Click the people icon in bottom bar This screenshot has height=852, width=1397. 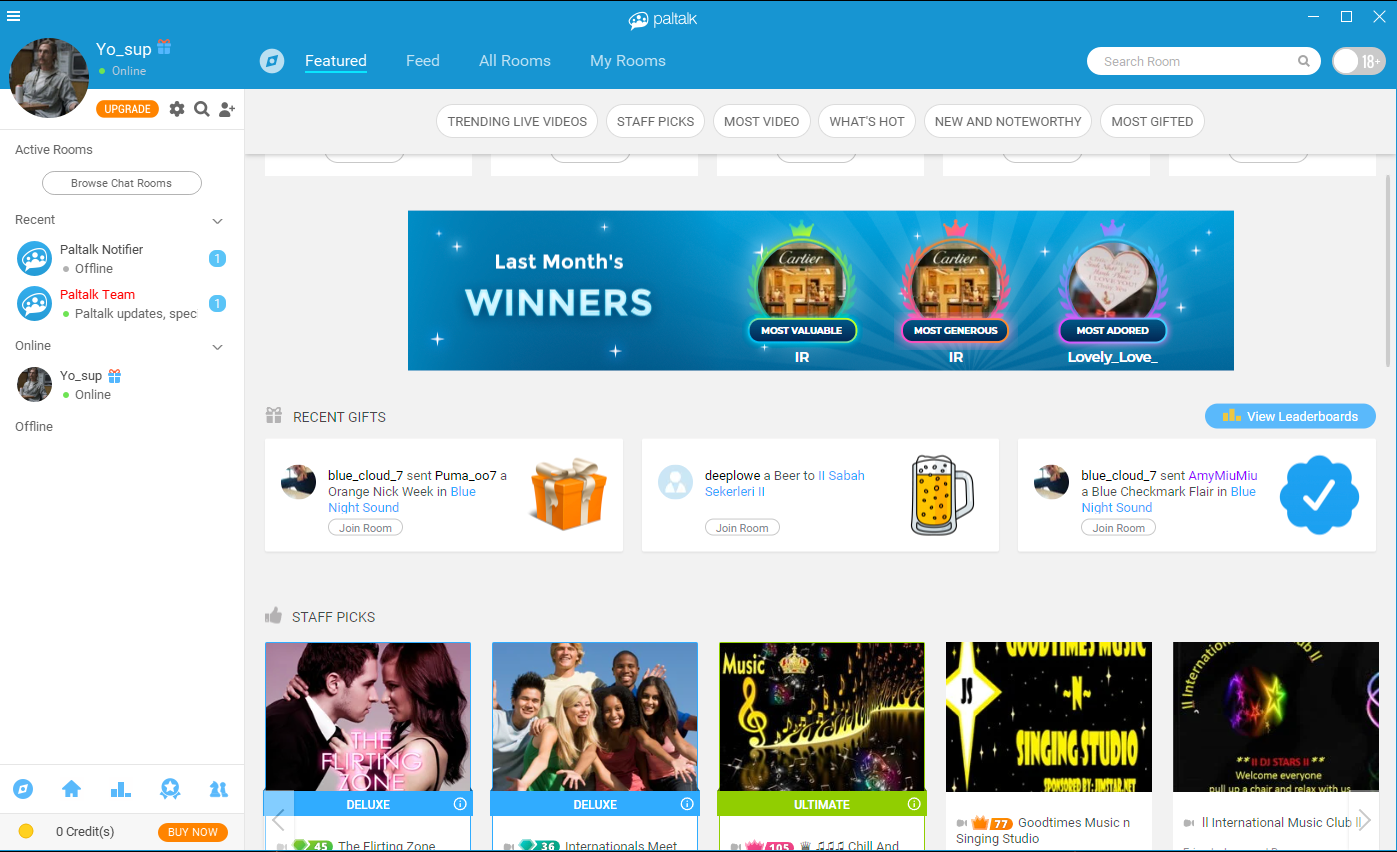(x=219, y=789)
